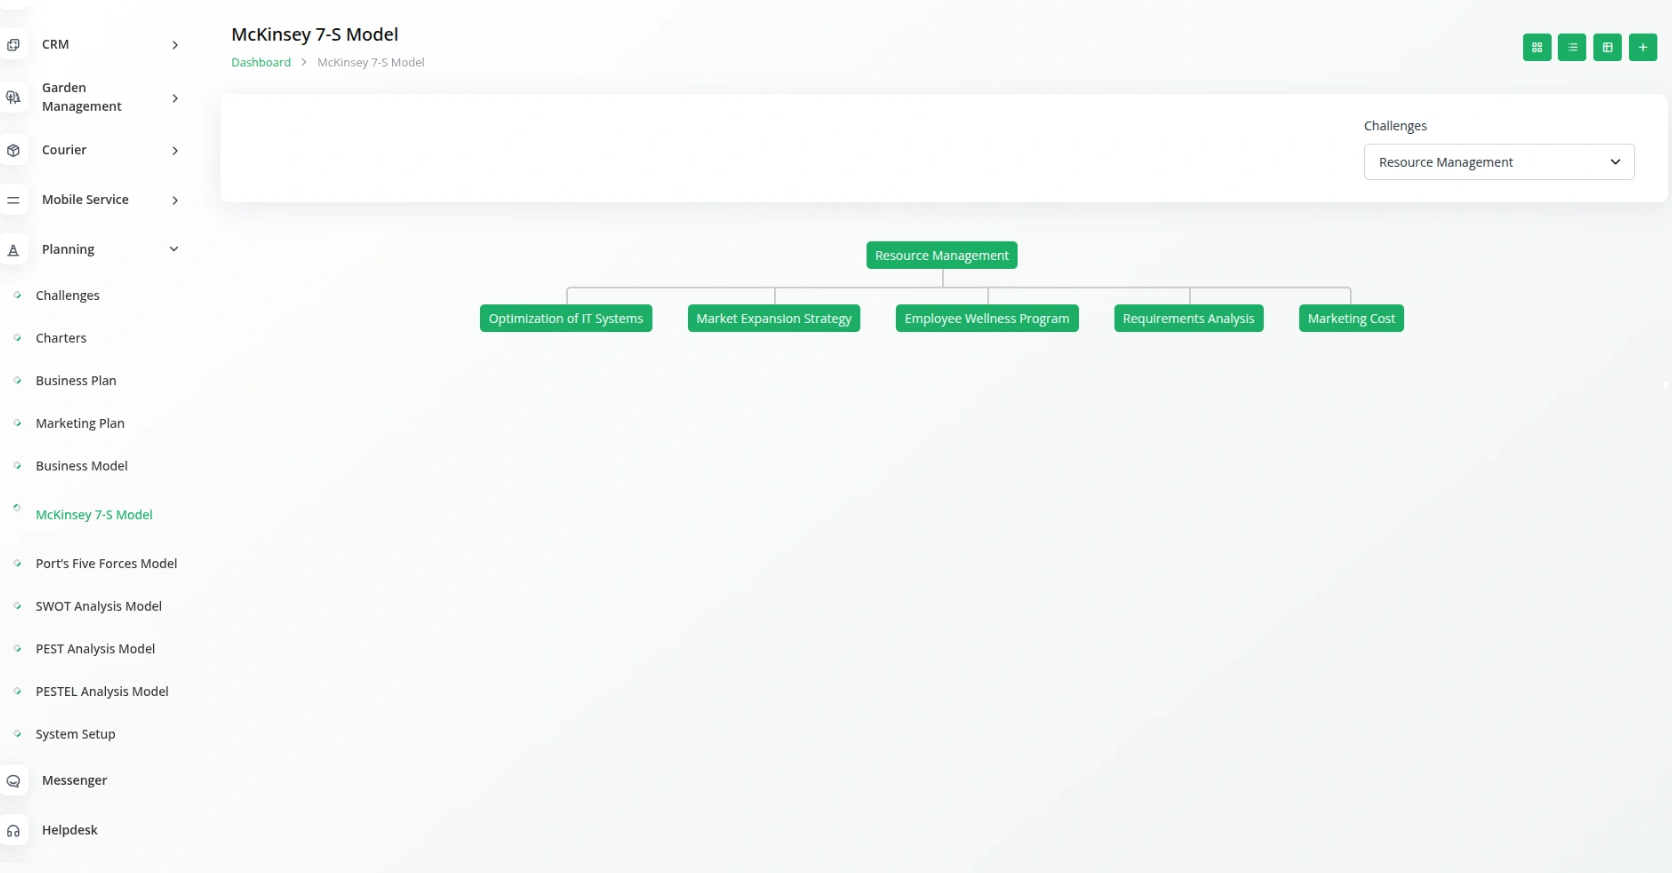Open Helpdesk via its headset icon
The image size is (1672, 873).
click(x=13, y=831)
